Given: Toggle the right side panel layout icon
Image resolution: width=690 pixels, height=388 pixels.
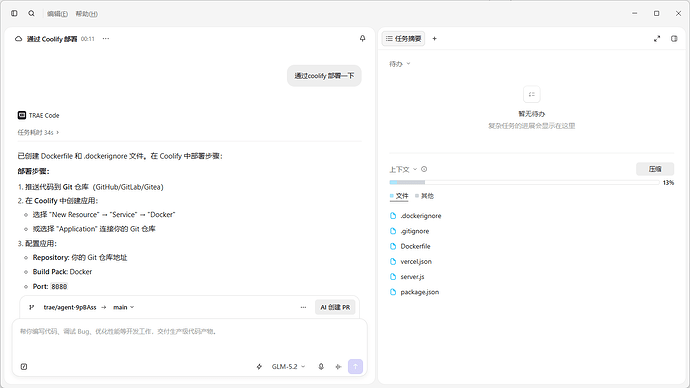Looking at the screenshot, I should 674,39.
